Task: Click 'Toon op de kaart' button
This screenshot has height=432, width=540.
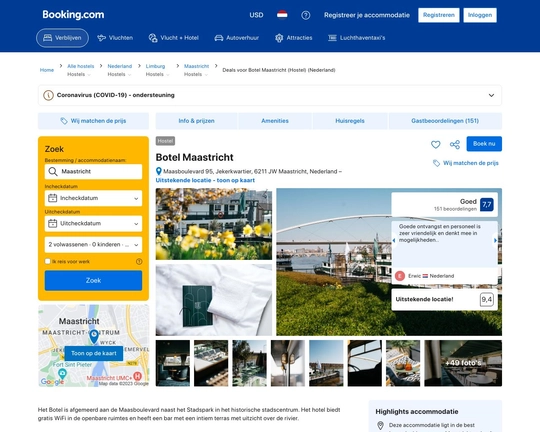Action: (94, 353)
